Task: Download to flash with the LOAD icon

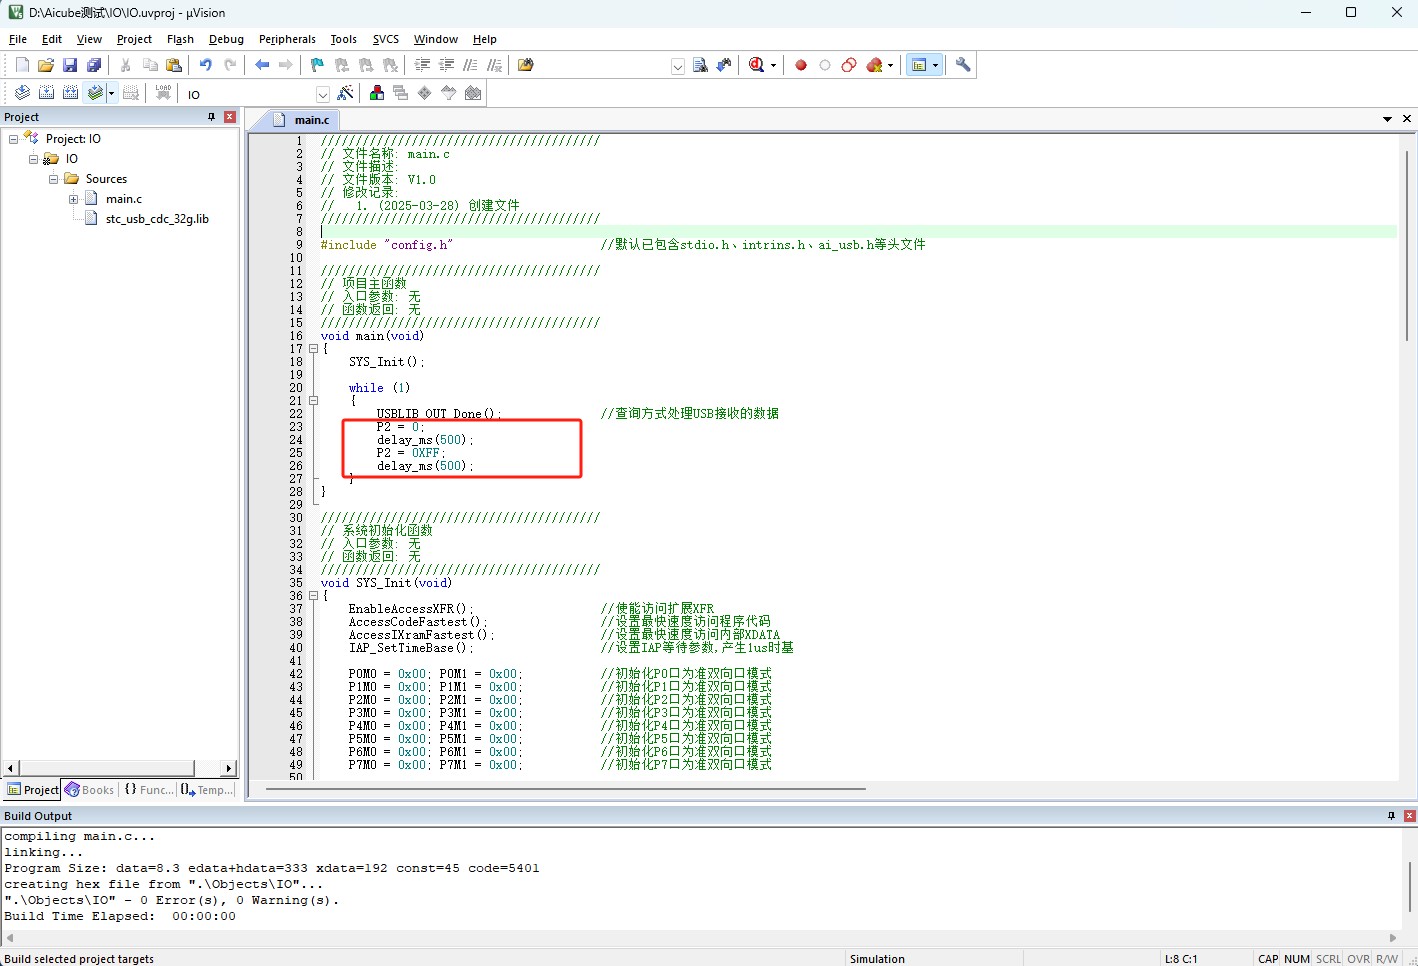Action: (163, 93)
